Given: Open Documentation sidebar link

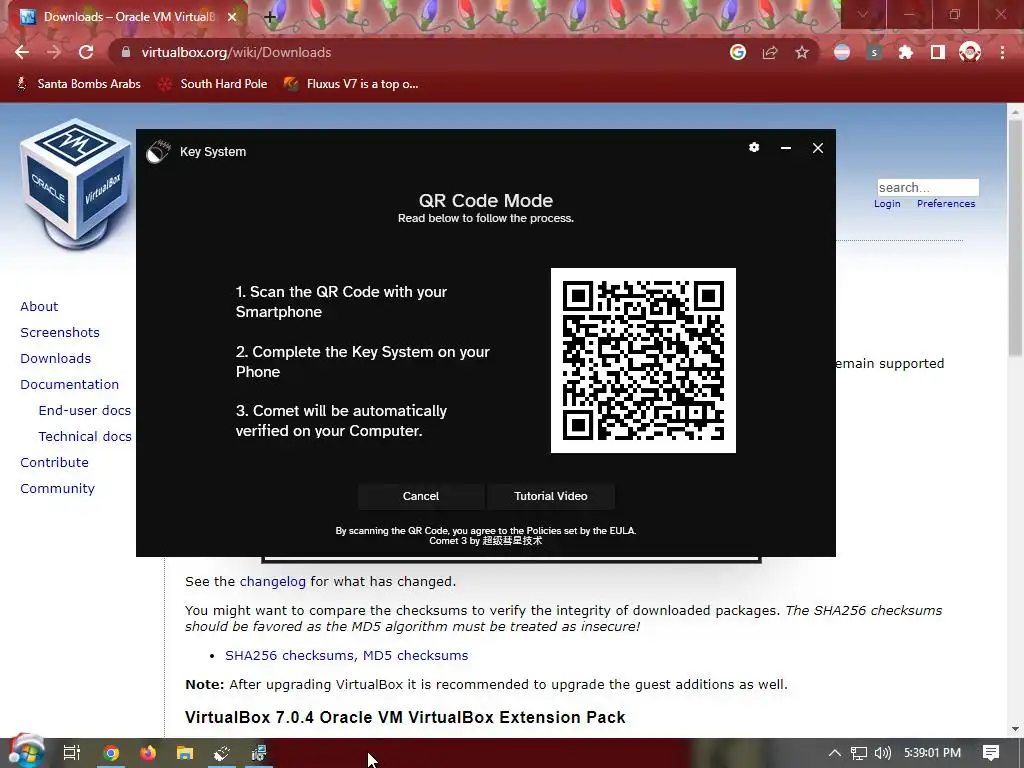Looking at the screenshot, I should pyautogui.click(x=70, y=385).
